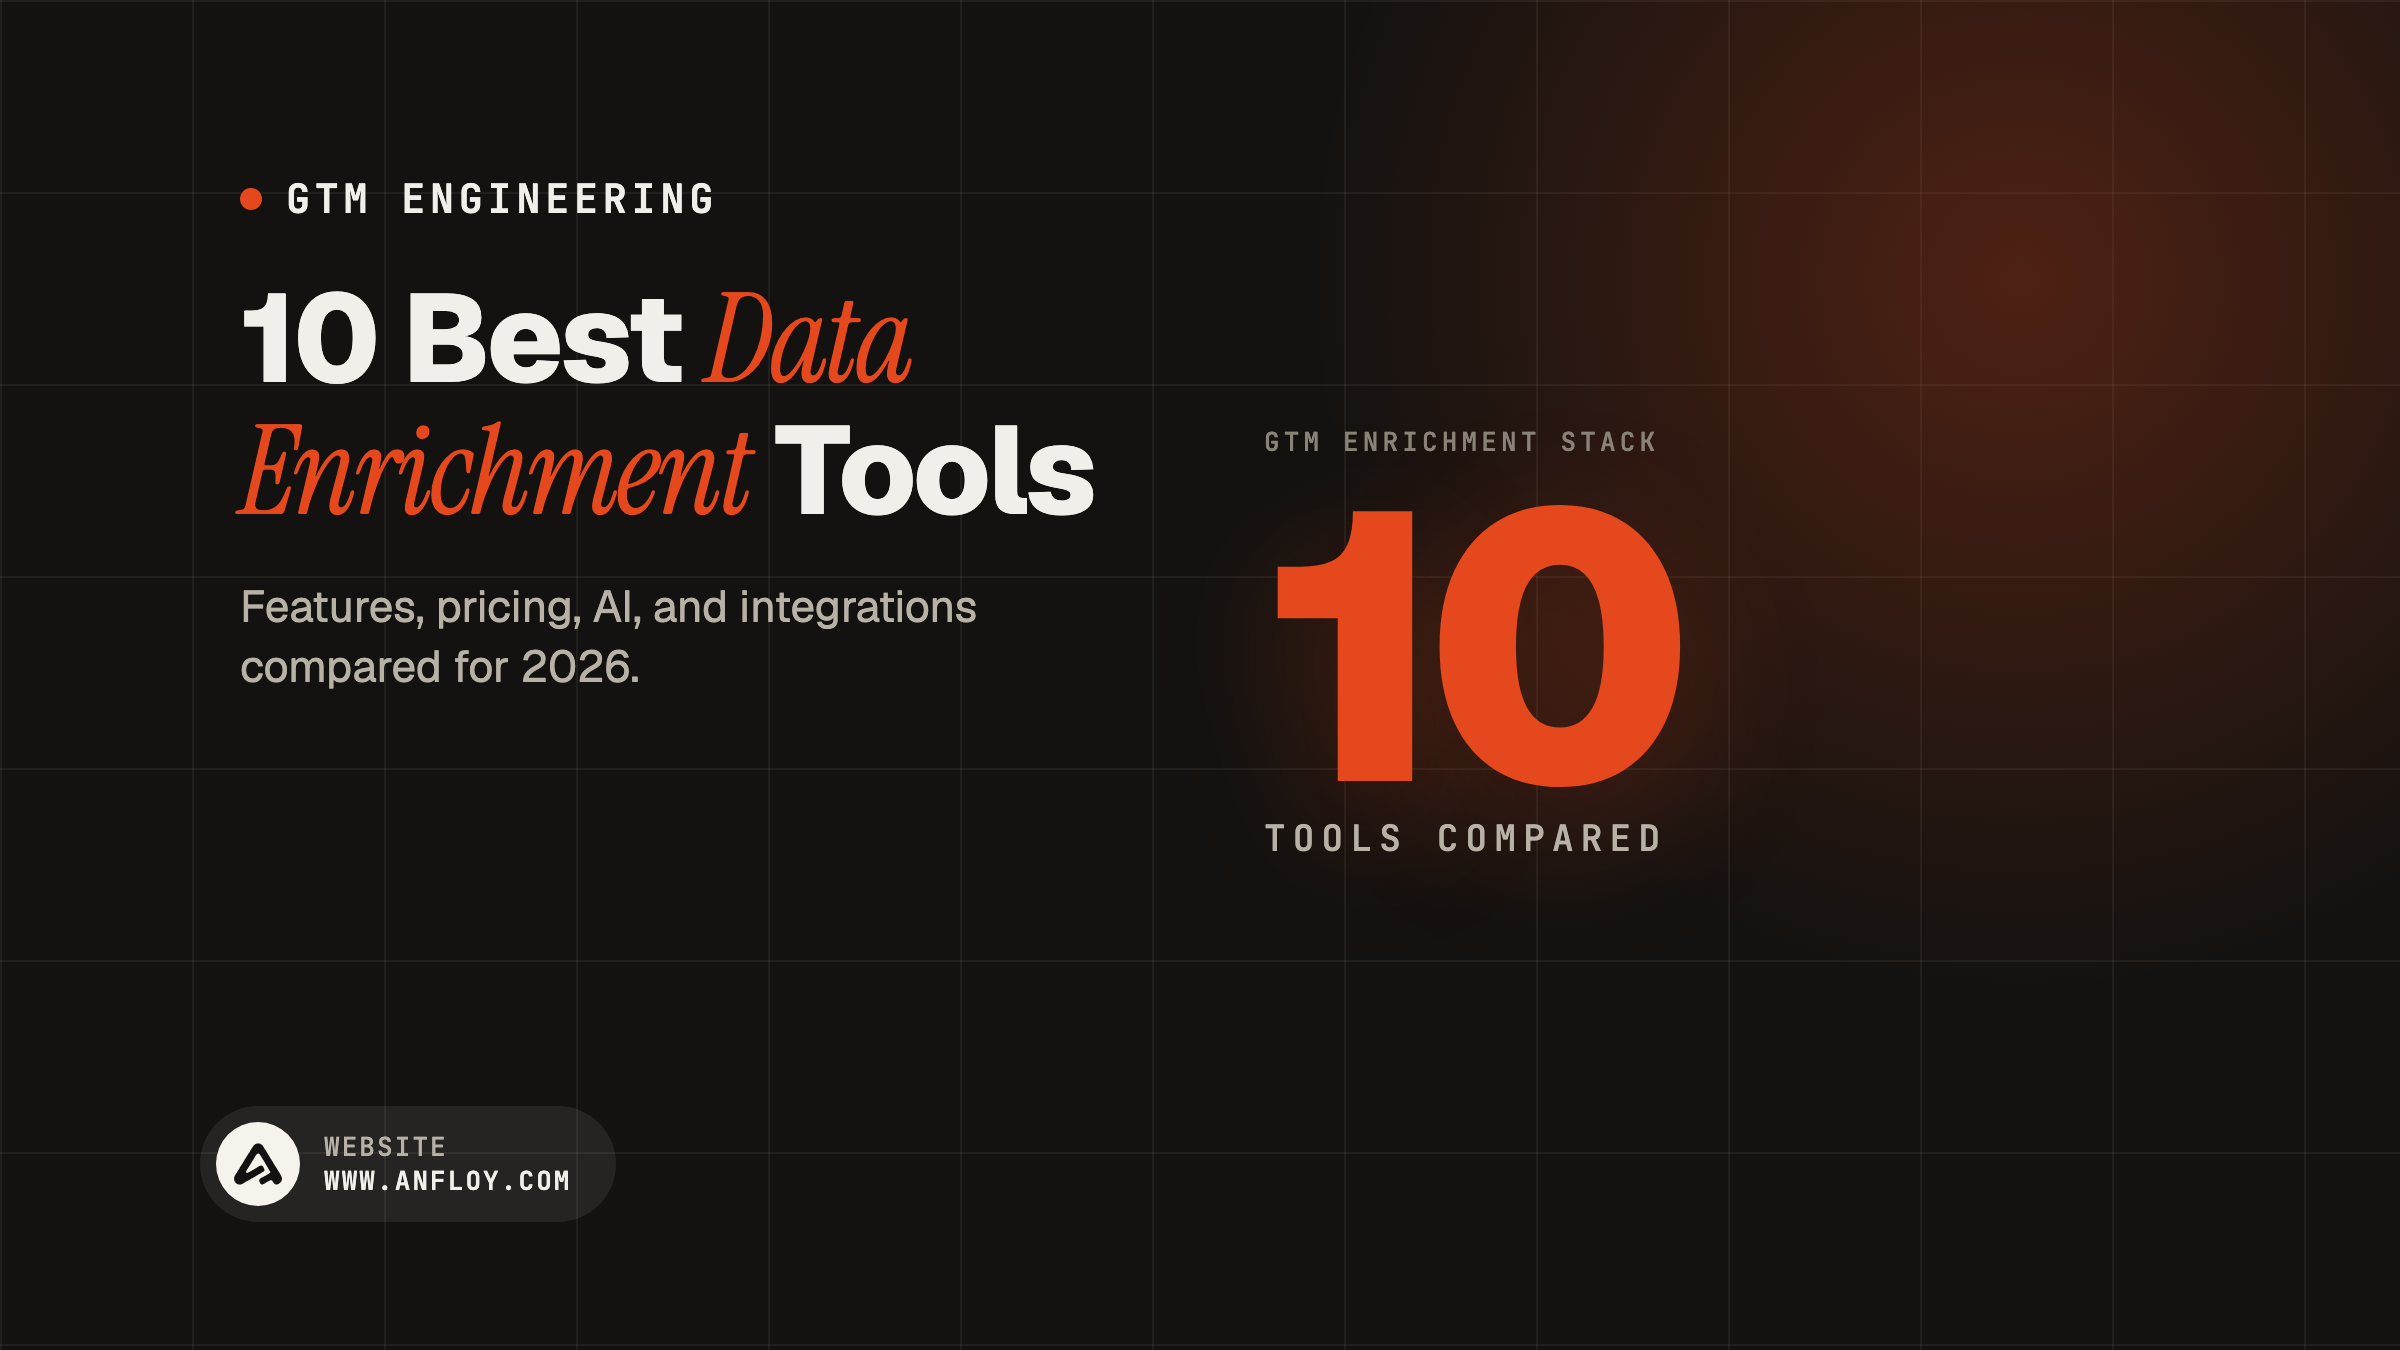Click the text "compared for 2026."
This screenshot has height=1350, width=2400.
point(440,667)
